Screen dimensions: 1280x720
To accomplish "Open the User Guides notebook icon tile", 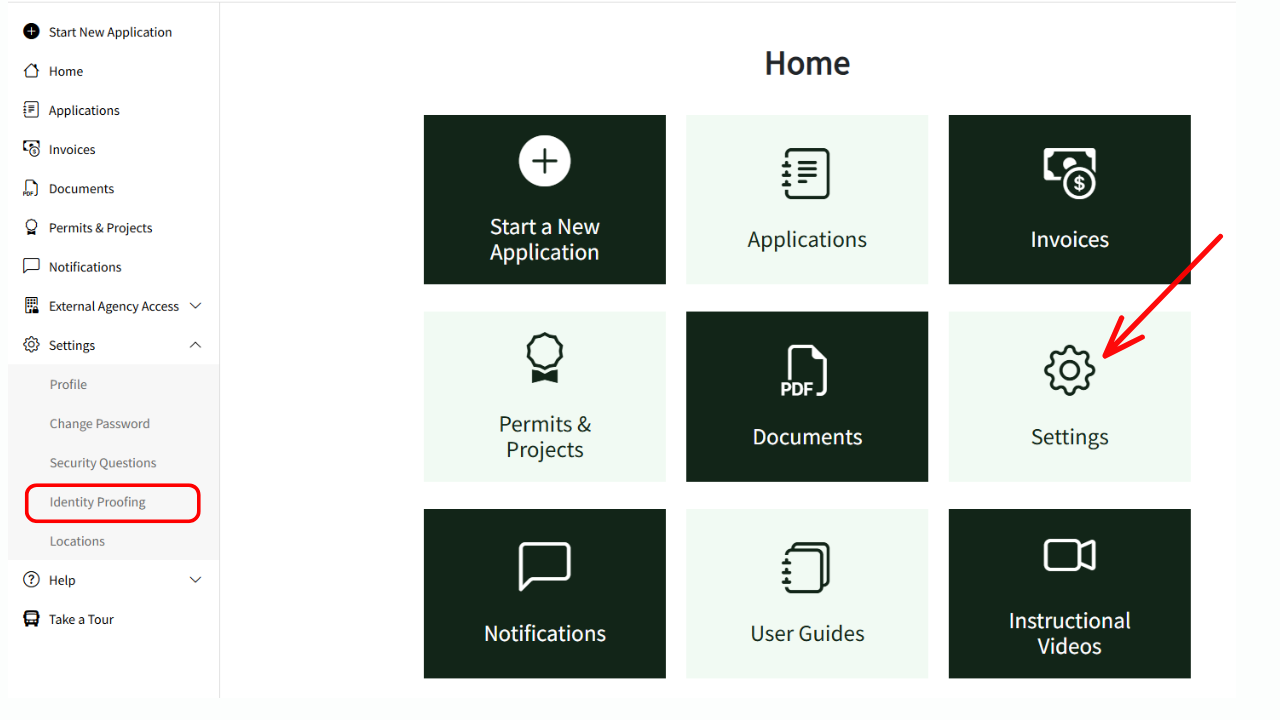I will coord(806,566).
